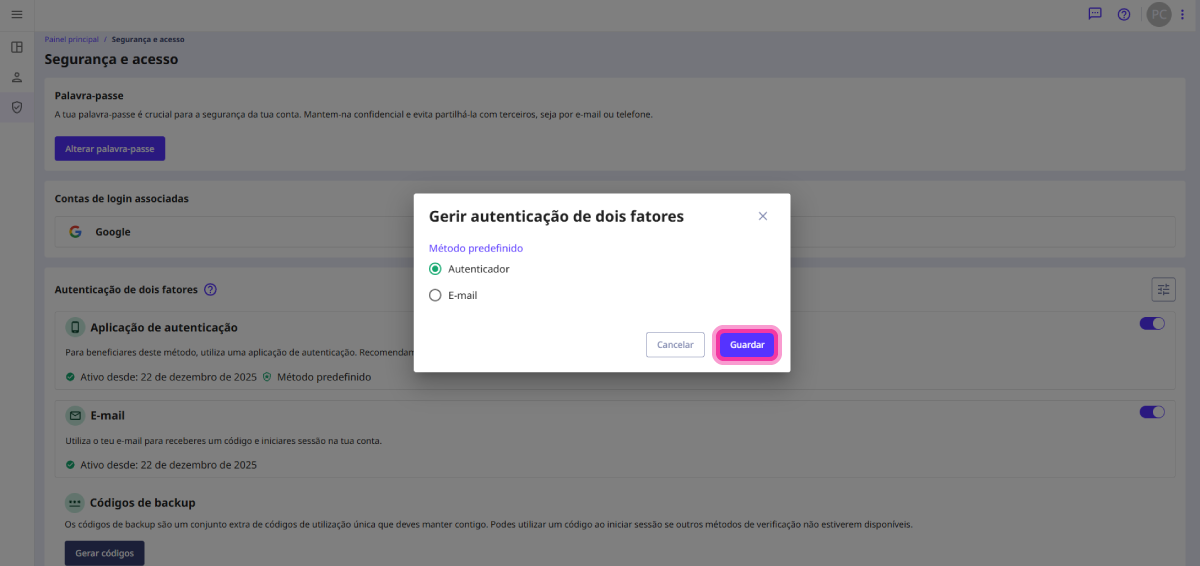Image resolution: width=1200 pixels, height=566 pixels.
Task: Go to Painel principal breadcrumb
Action: (71, 39)
